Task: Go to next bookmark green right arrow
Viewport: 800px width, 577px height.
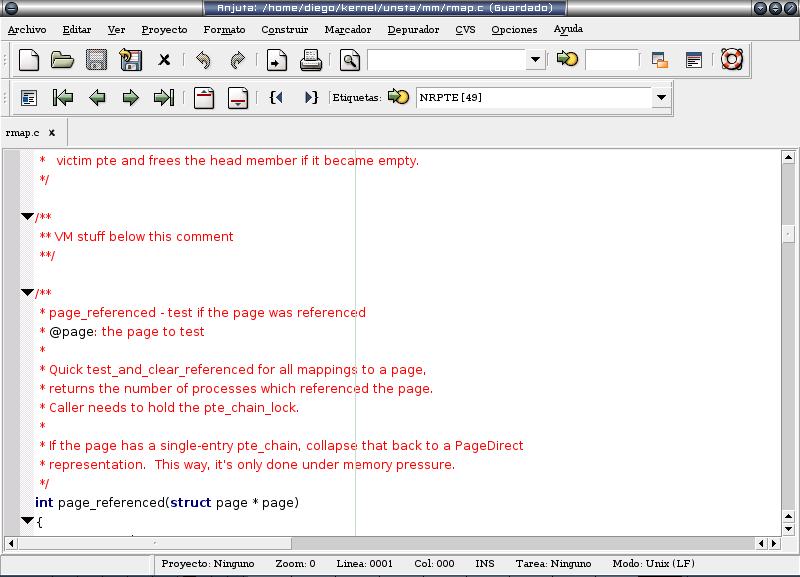Action: tap(131, 97)
